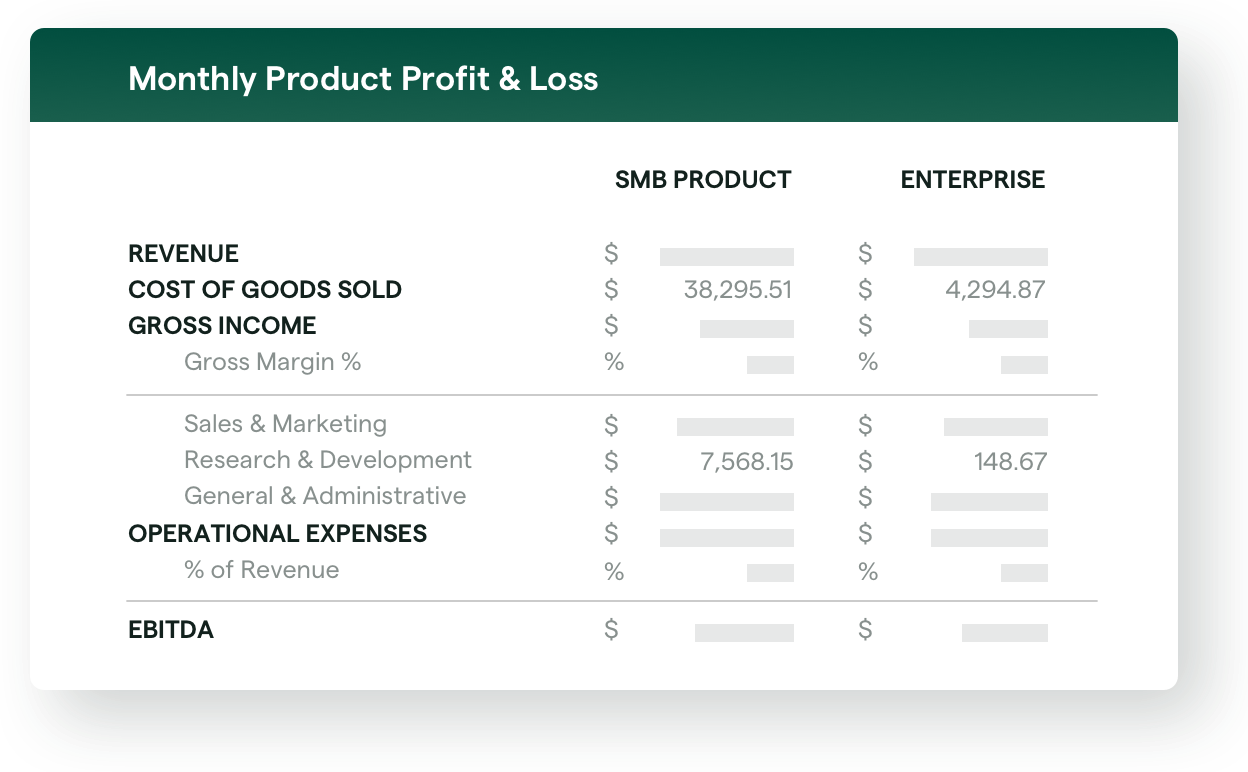This screenshot has width=1248, height=772.
Task: Click the Monthly Product Profit & Loss title
Action: click(363, 79)
